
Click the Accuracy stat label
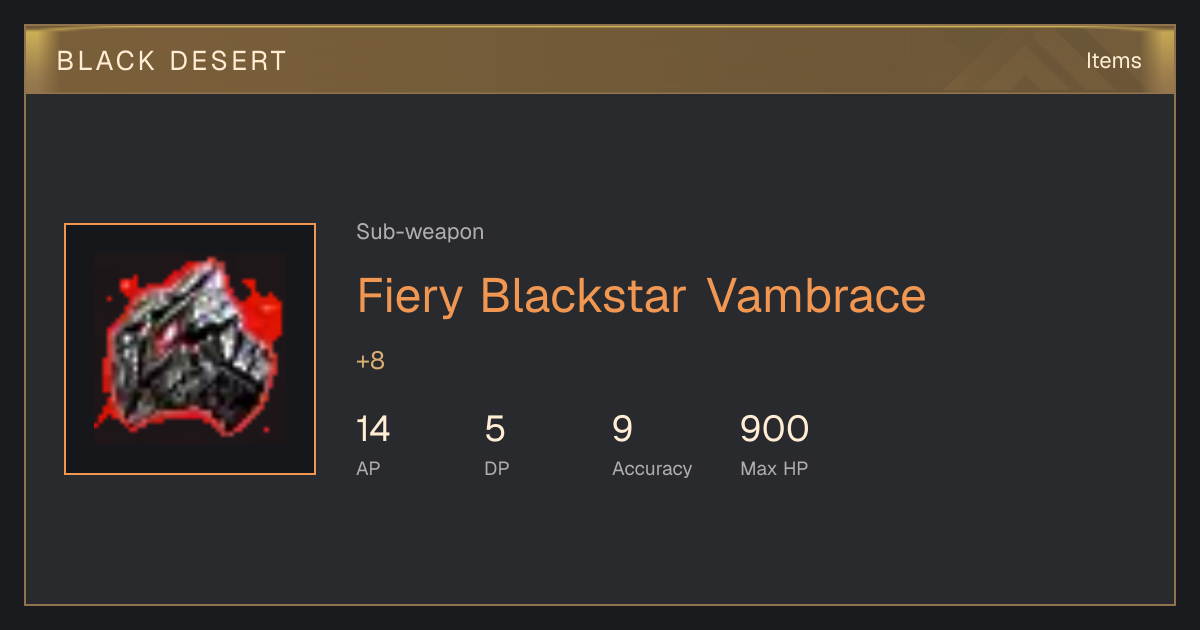652,468
